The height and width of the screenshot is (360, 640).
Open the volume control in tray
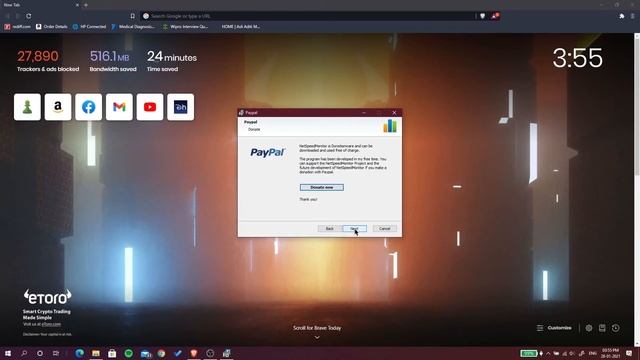tap(572, 353)
